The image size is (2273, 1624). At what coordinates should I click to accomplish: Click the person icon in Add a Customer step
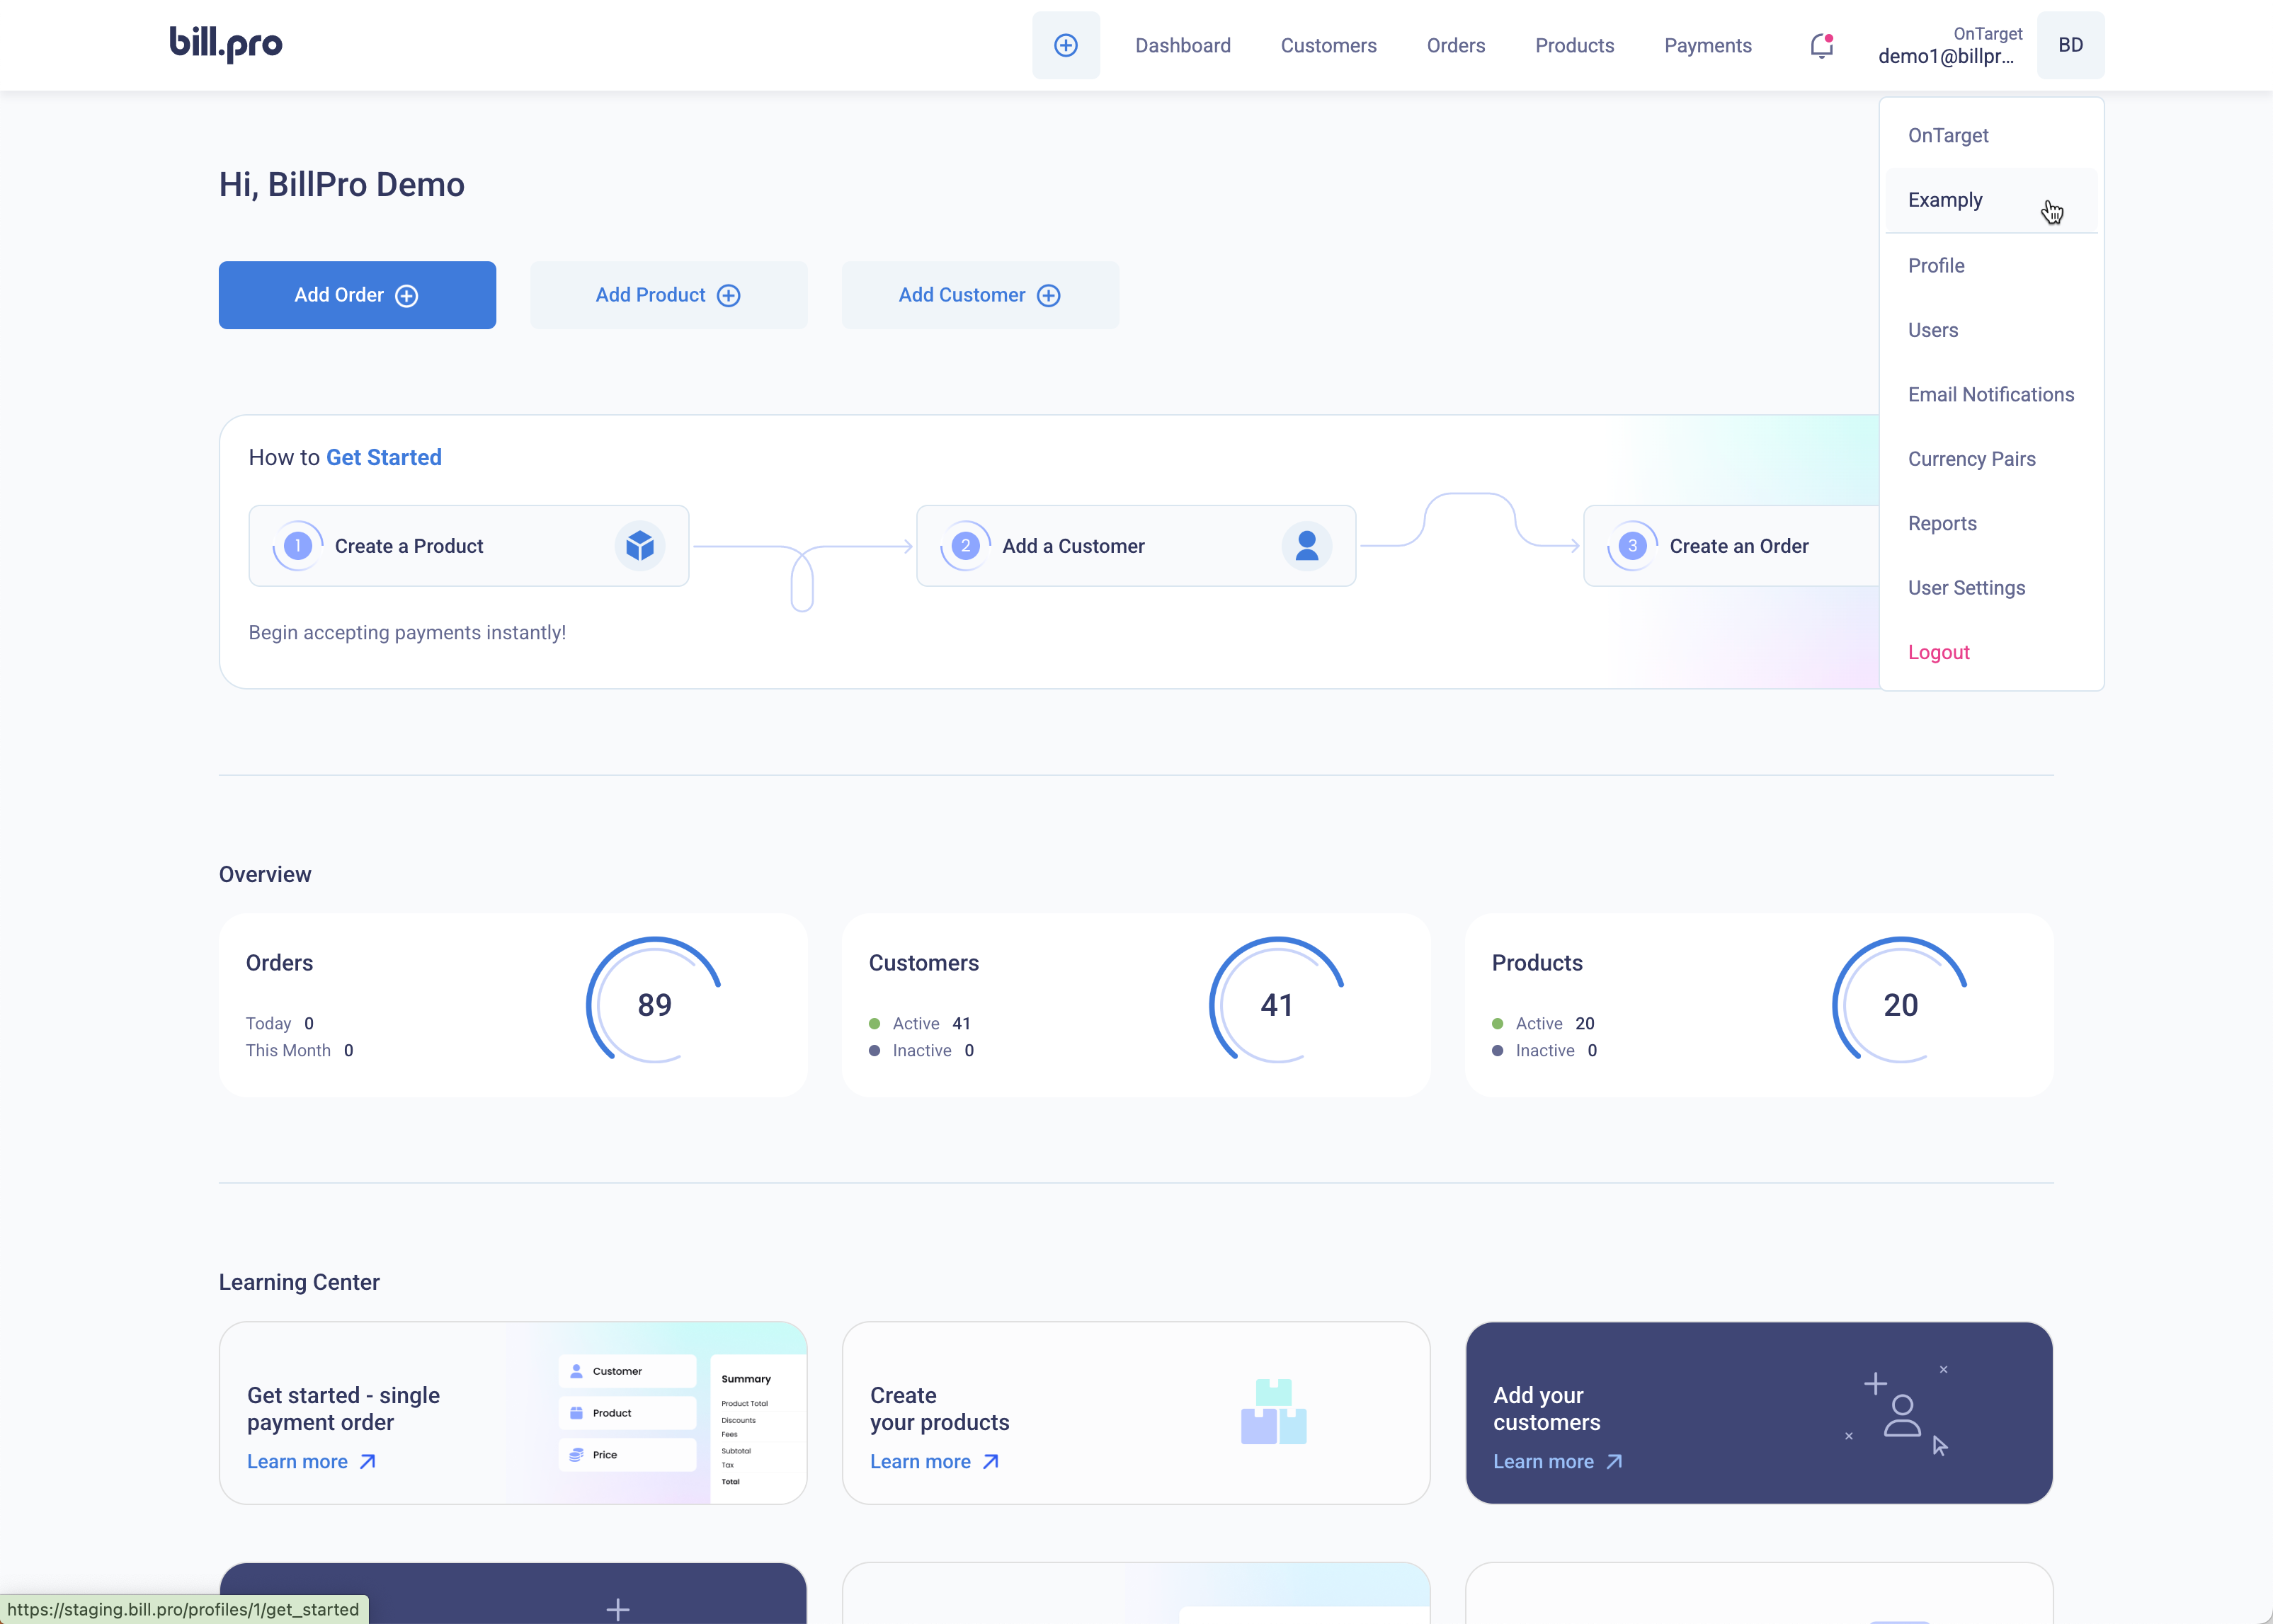pos(1307,545)
